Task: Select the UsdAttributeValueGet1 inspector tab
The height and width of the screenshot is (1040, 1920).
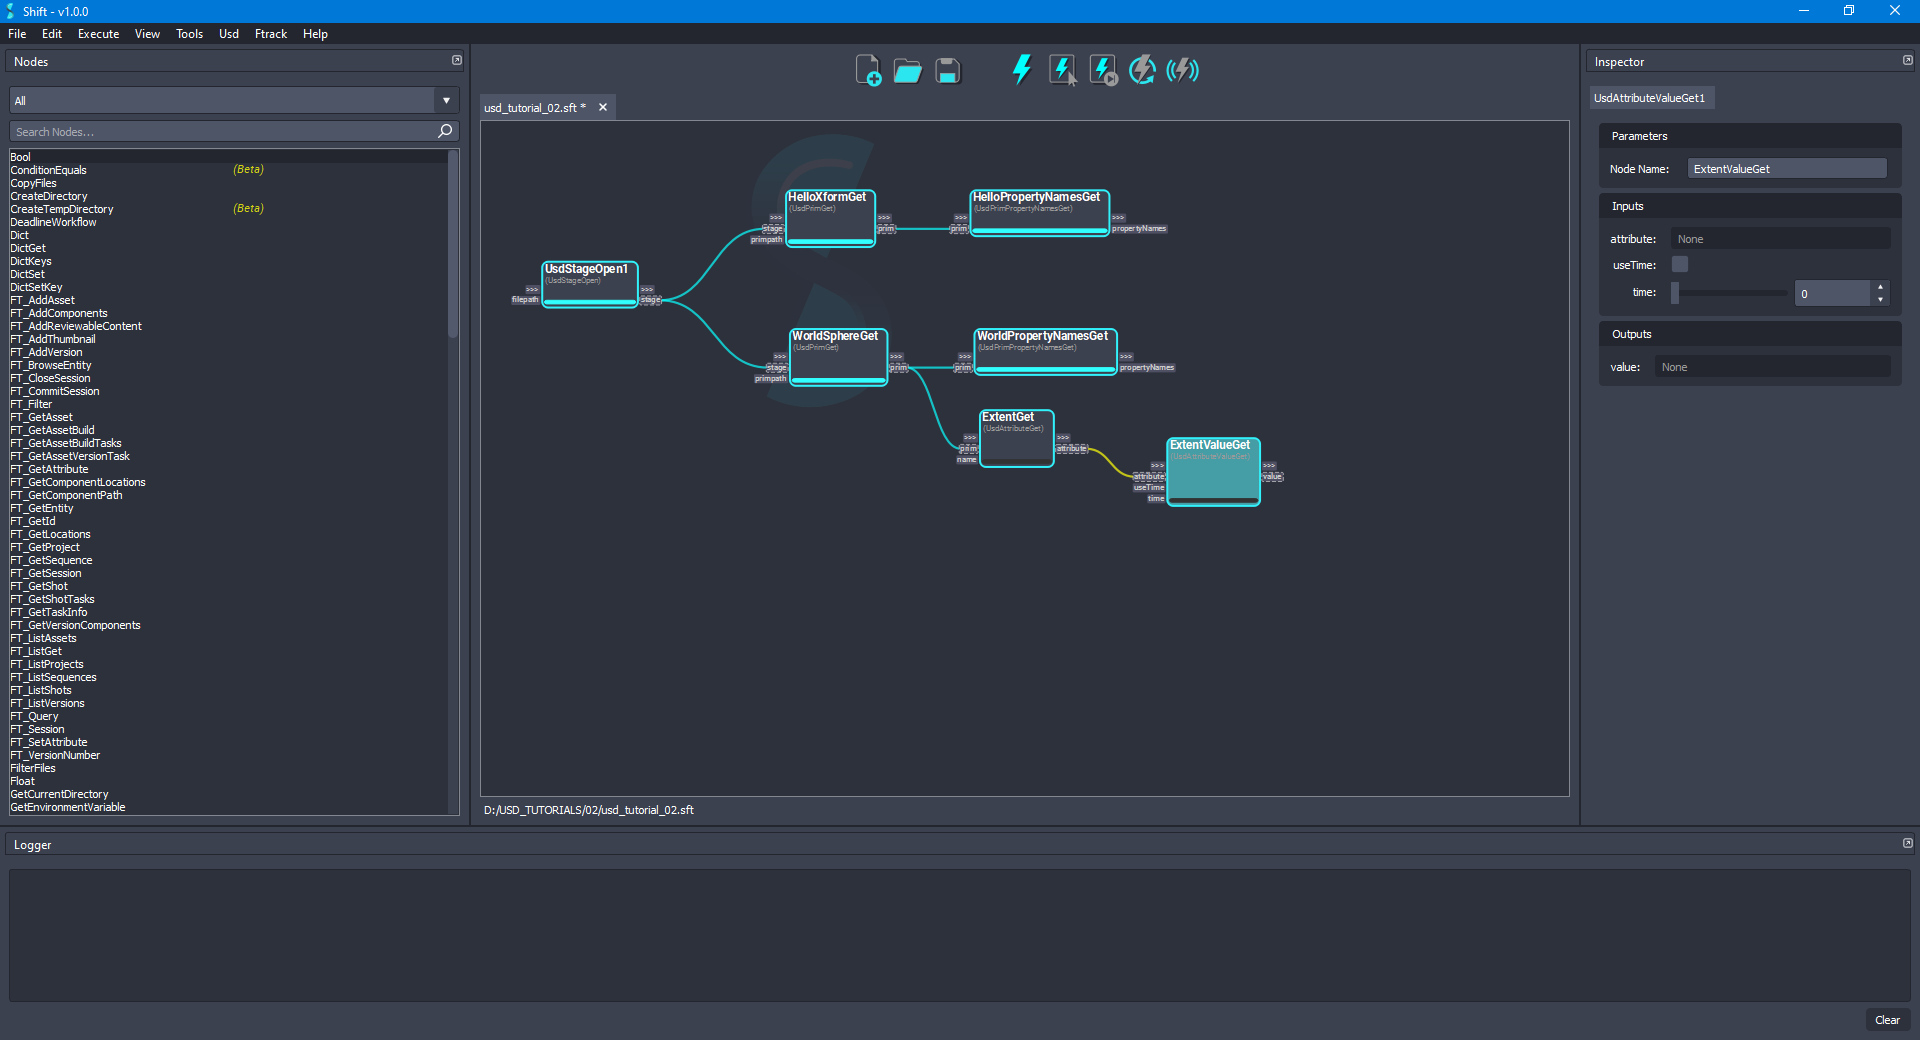Action: 1651,97
